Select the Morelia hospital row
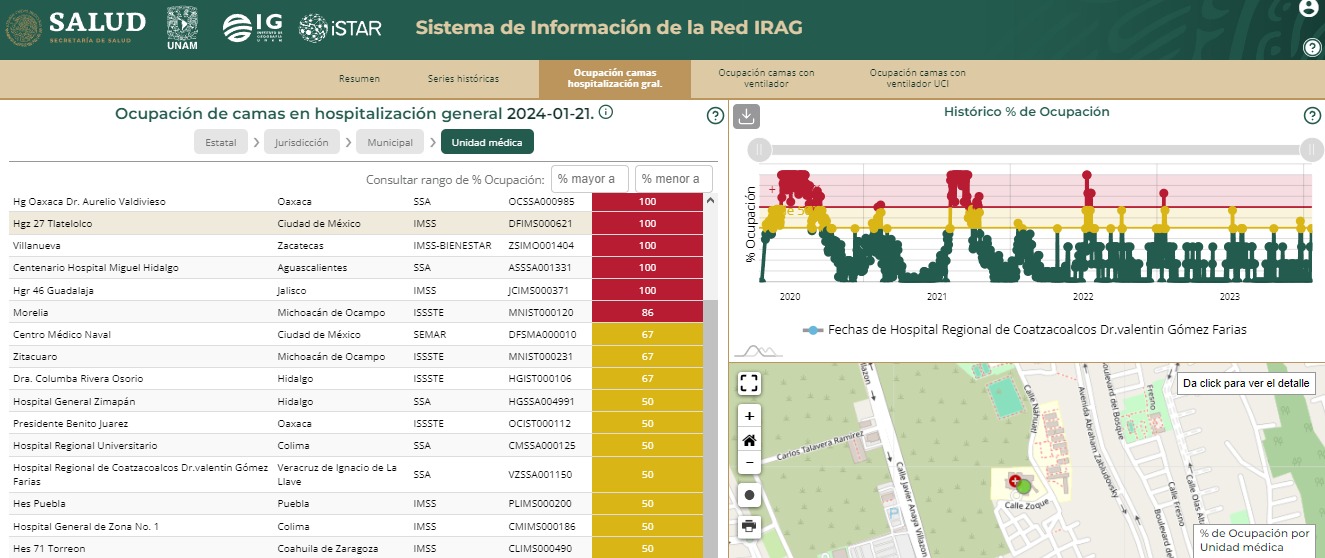1325x558 pixels. pos(357,312)
